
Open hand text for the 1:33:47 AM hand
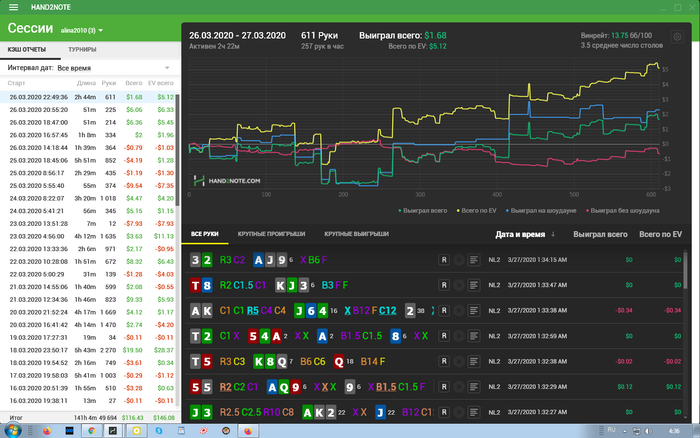point(474,285)
